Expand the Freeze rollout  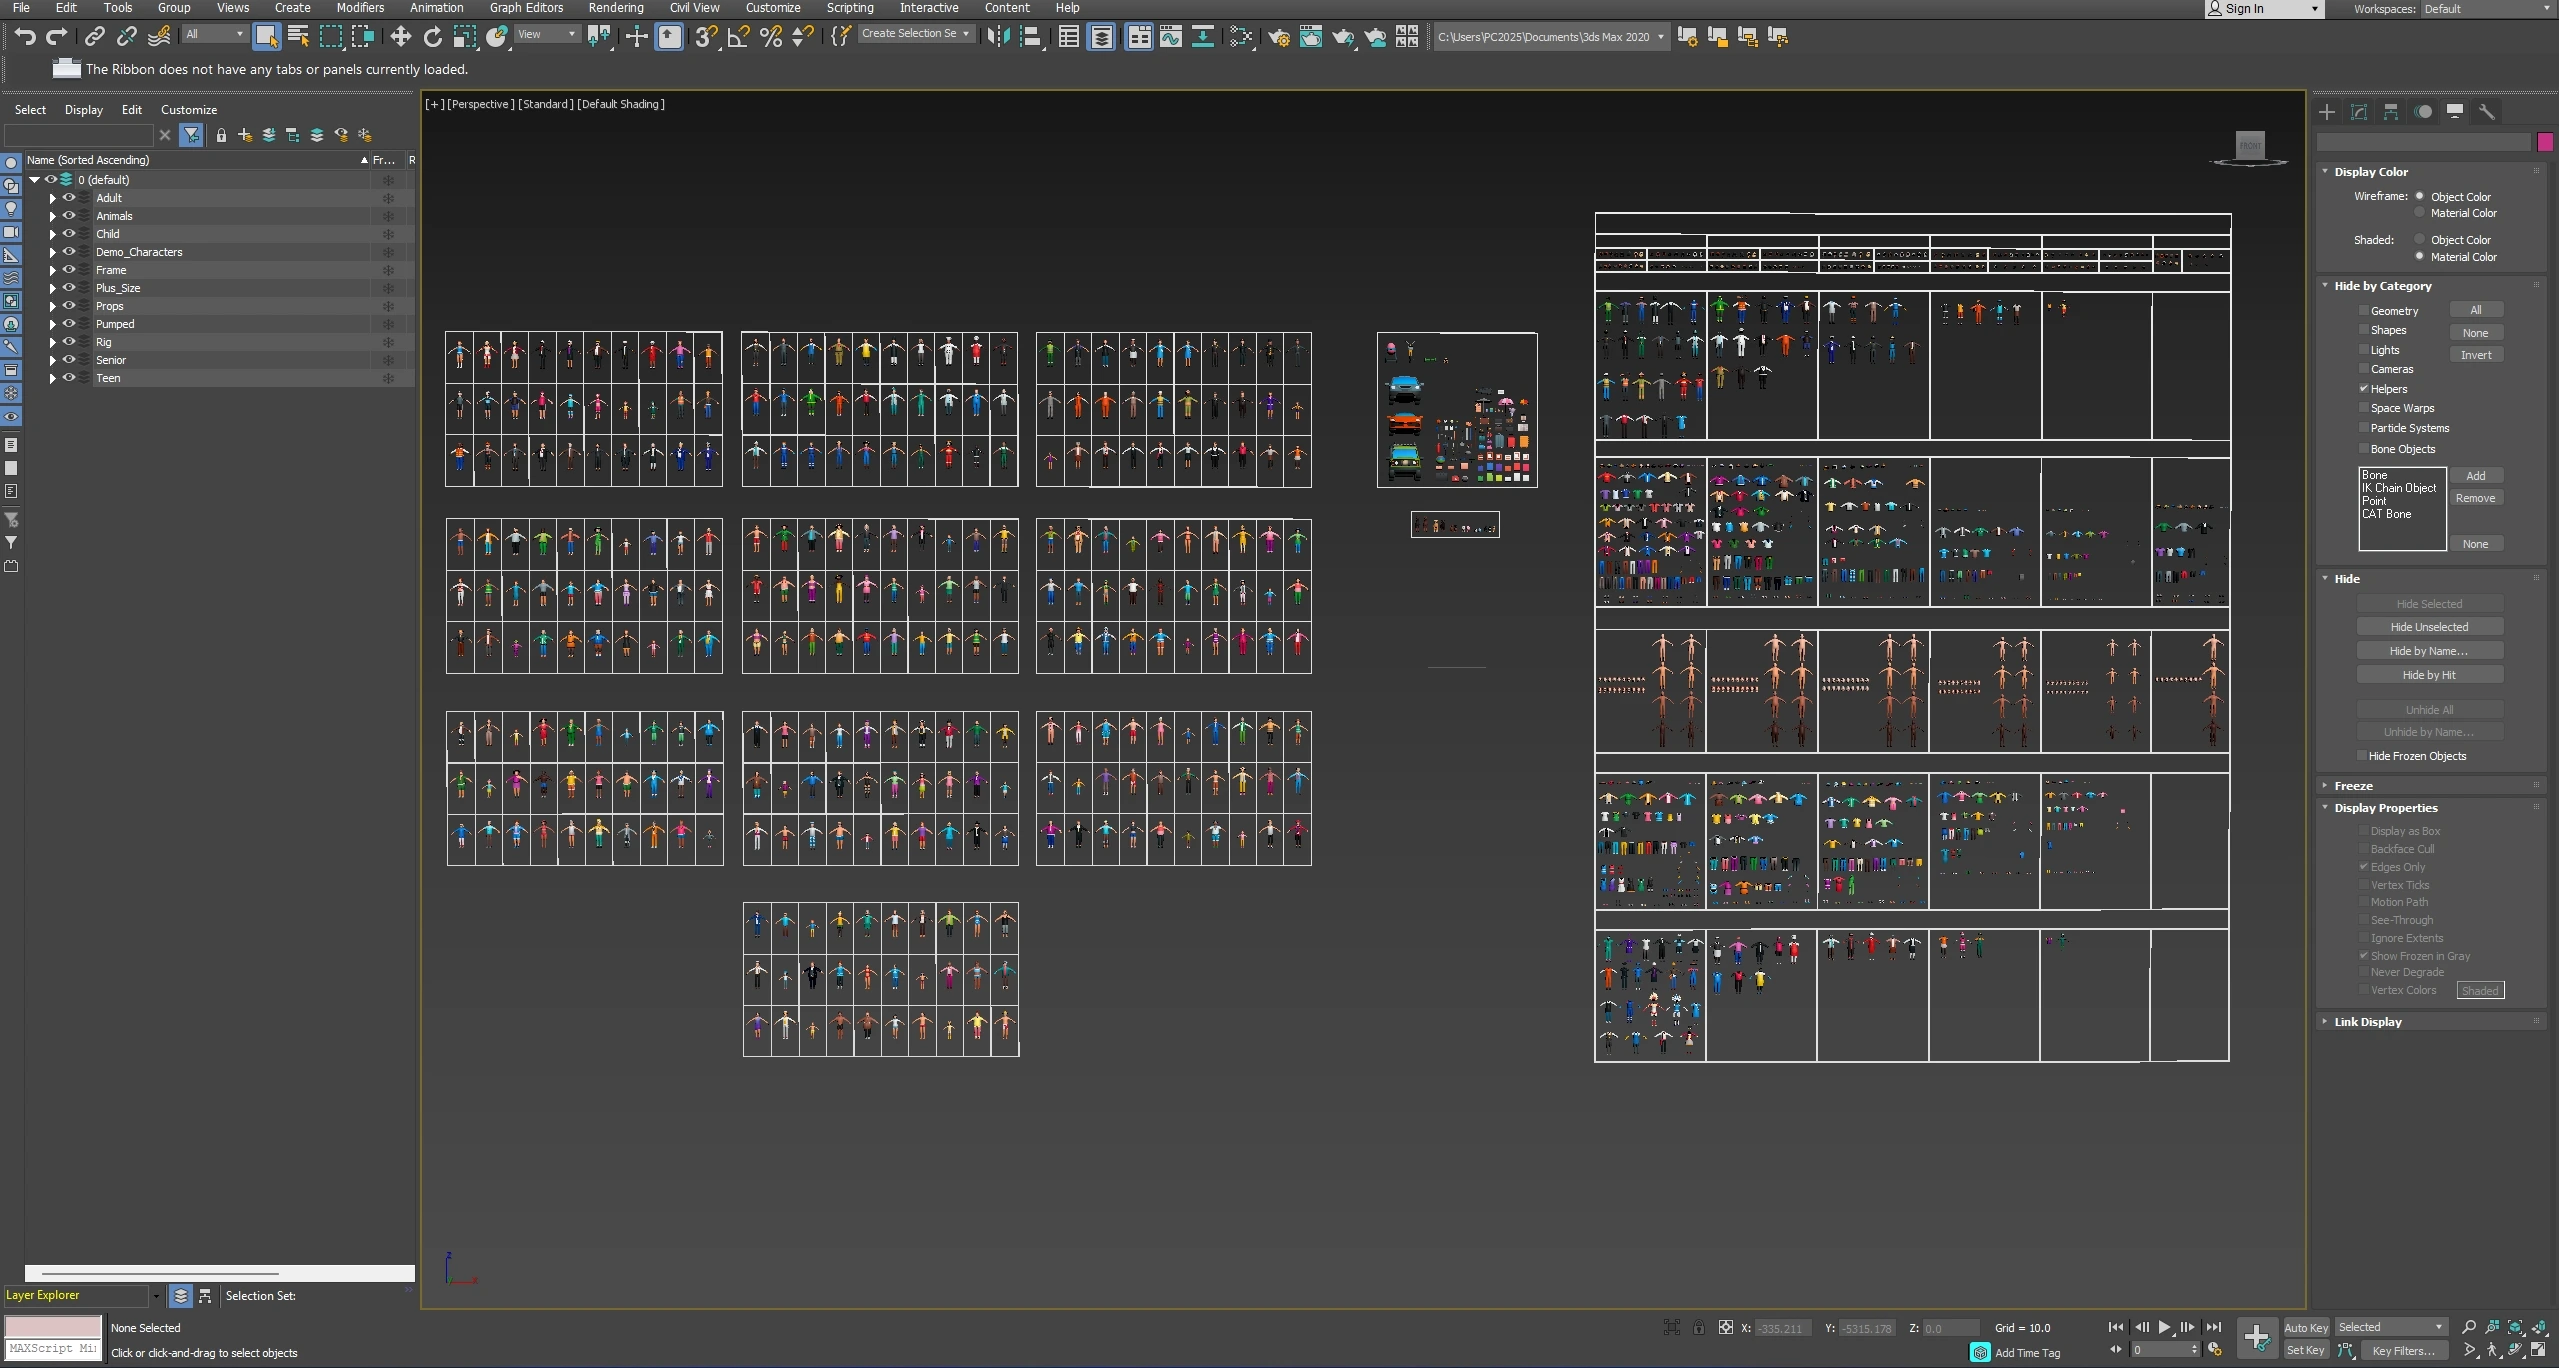(2353, 786)
